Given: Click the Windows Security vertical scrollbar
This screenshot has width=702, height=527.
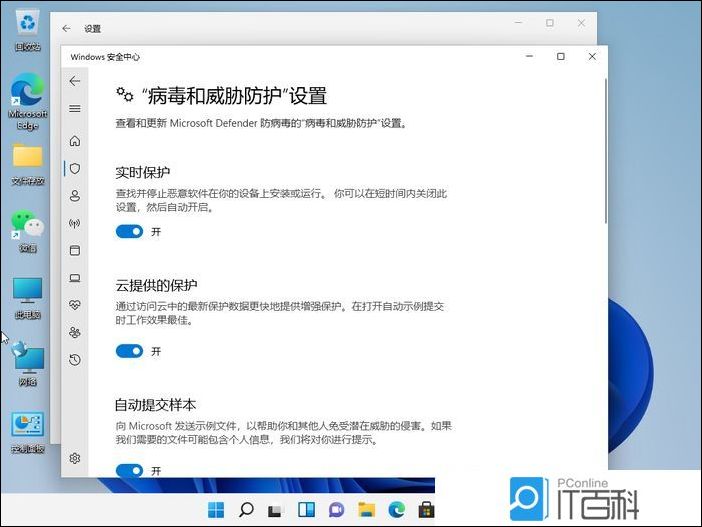Looking at the screenshot, I should click(x=605, y=151).
